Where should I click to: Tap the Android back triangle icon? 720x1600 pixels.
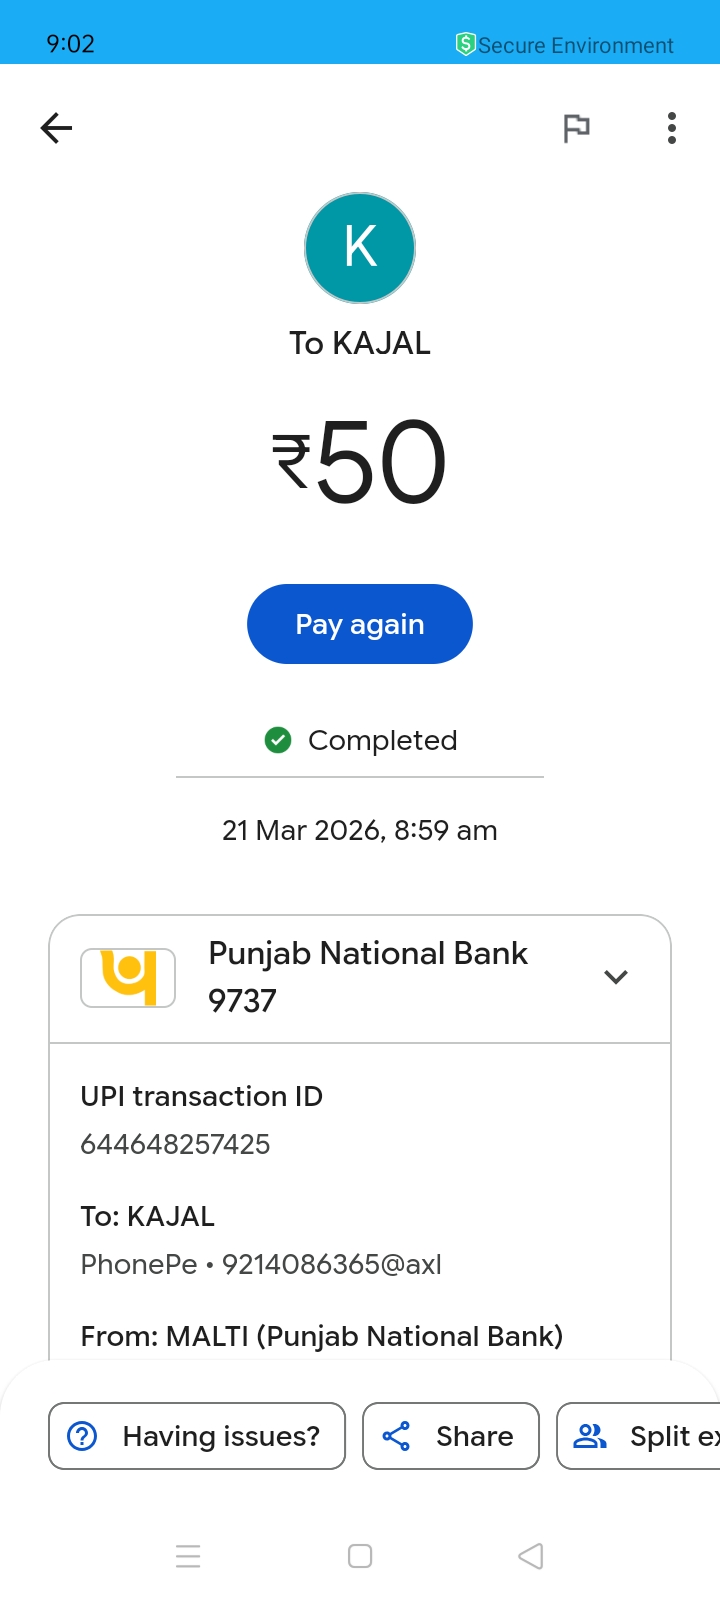tap(531, 1556)
